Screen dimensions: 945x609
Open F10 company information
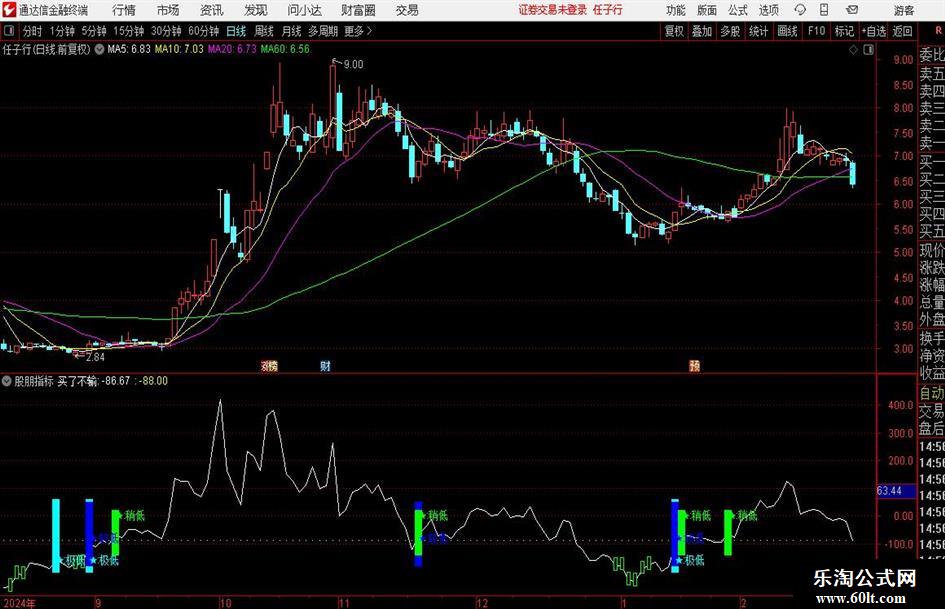coord(817,31)
